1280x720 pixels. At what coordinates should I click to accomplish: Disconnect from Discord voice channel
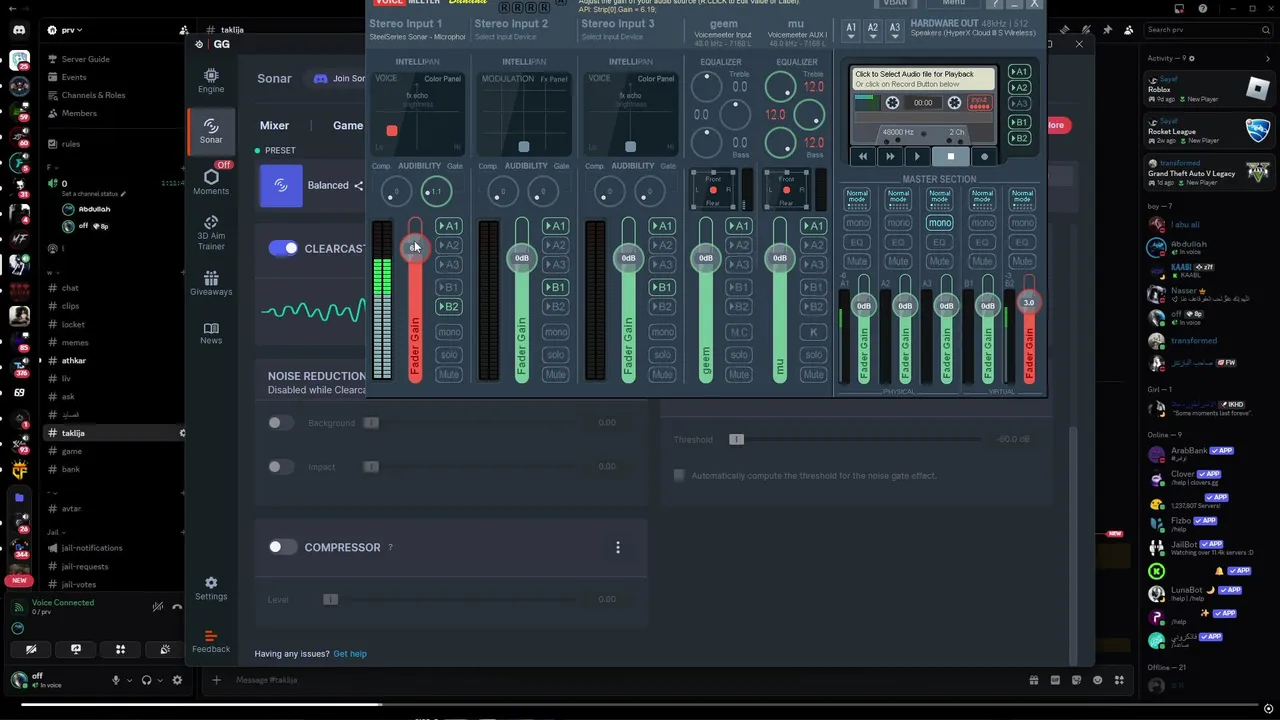coord(177,607)
